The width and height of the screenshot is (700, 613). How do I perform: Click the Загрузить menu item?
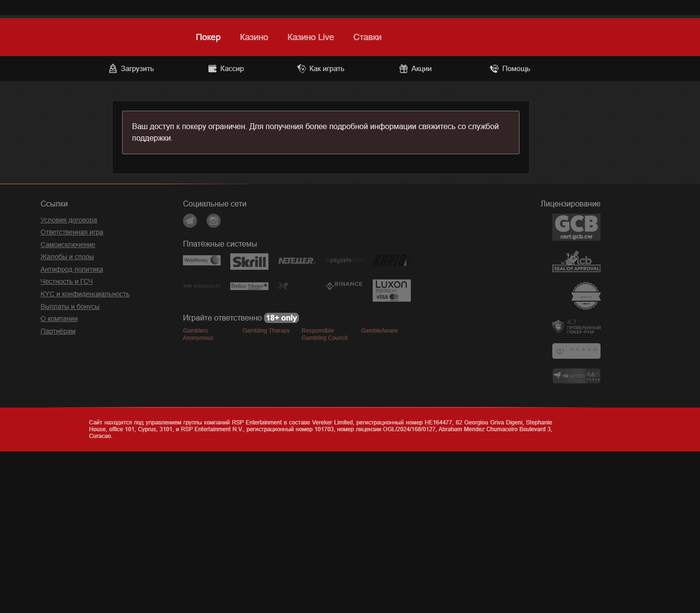point(131,68)
